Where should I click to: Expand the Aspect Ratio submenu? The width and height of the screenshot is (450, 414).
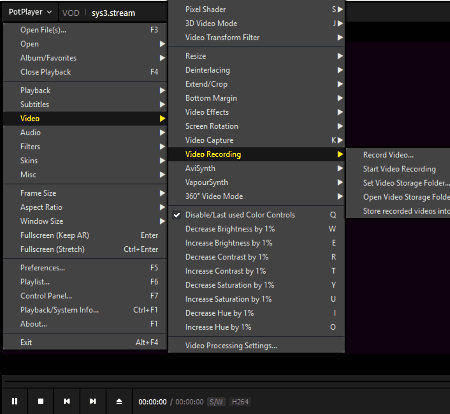click(x=85, y=207)
